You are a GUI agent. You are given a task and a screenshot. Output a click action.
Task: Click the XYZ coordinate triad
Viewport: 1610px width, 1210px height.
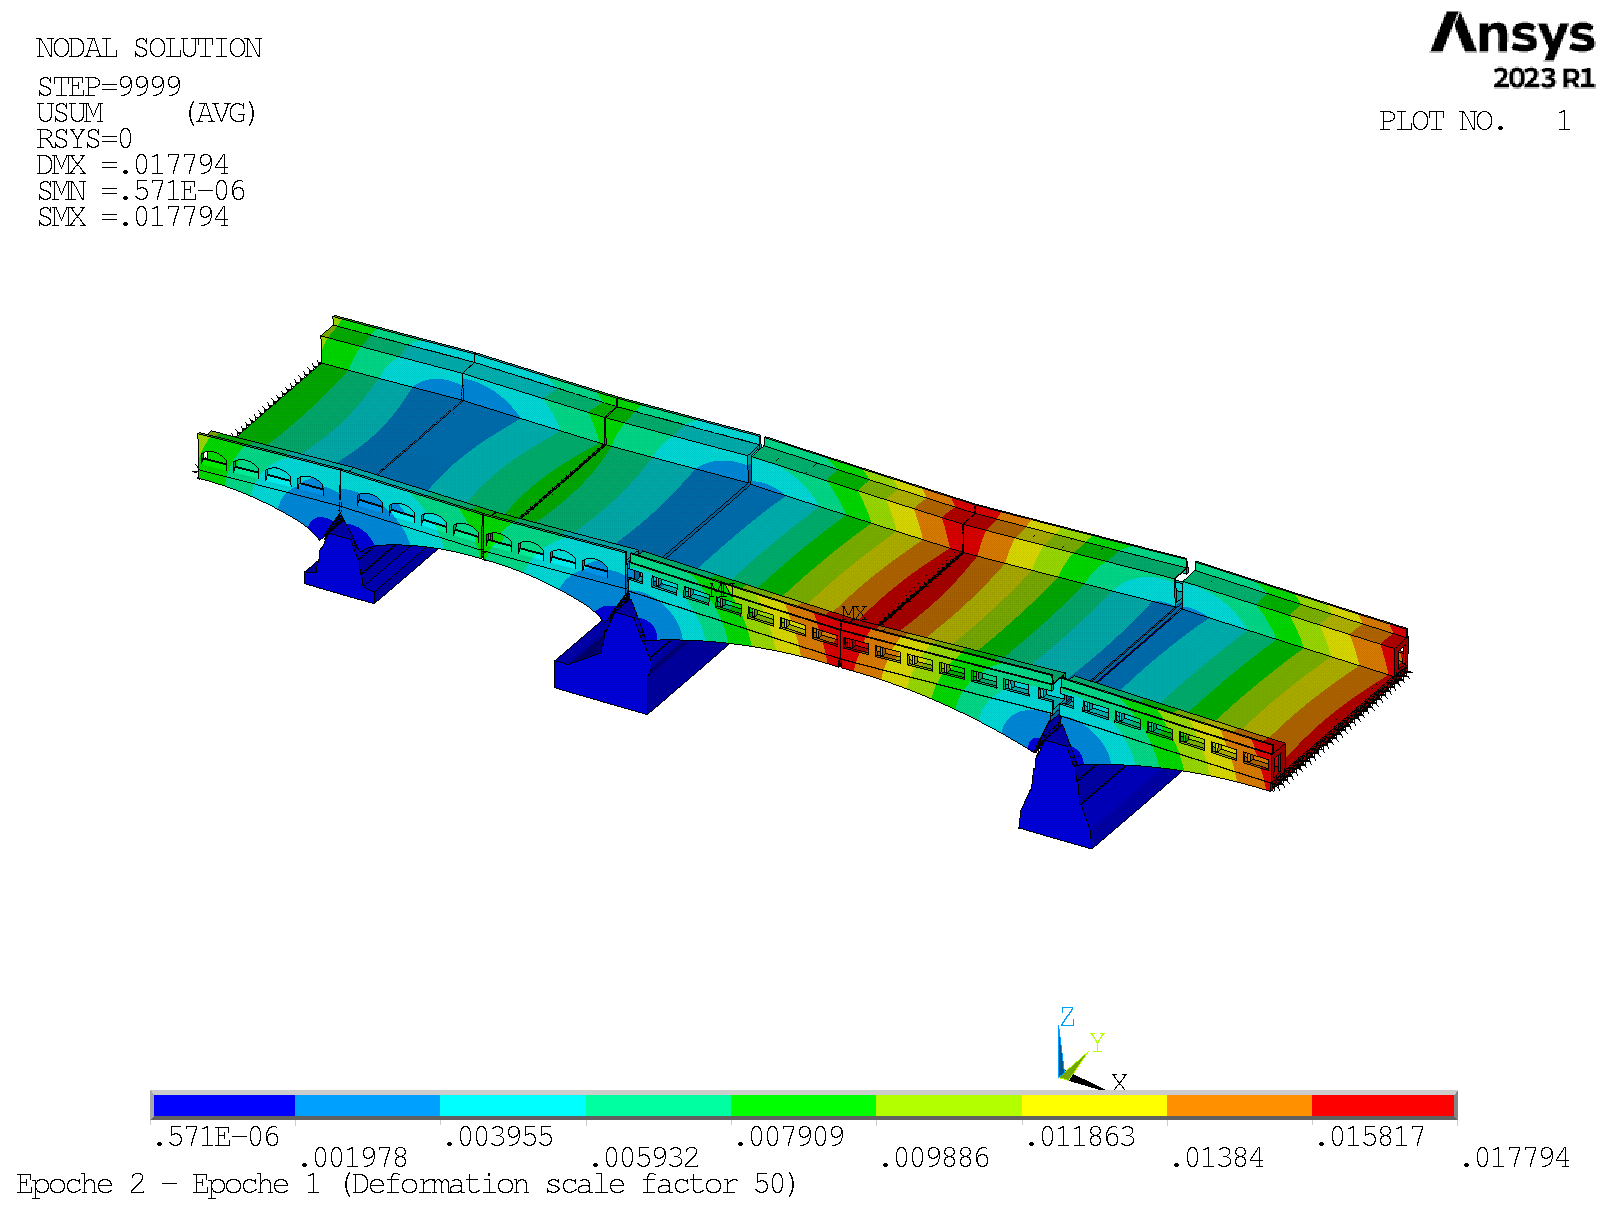(x=1091, y=1050)
